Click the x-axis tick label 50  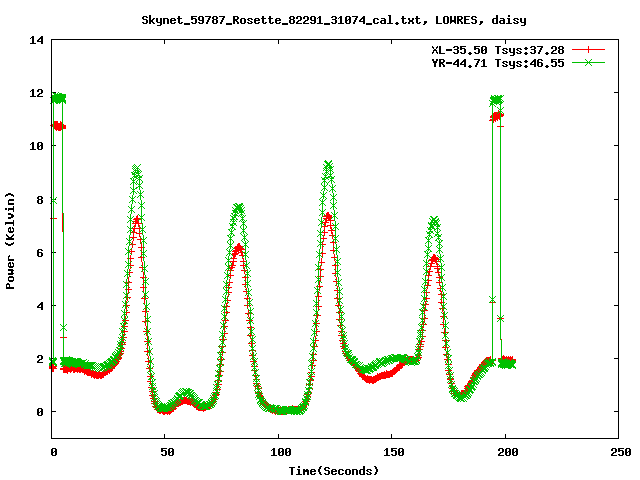167,452
